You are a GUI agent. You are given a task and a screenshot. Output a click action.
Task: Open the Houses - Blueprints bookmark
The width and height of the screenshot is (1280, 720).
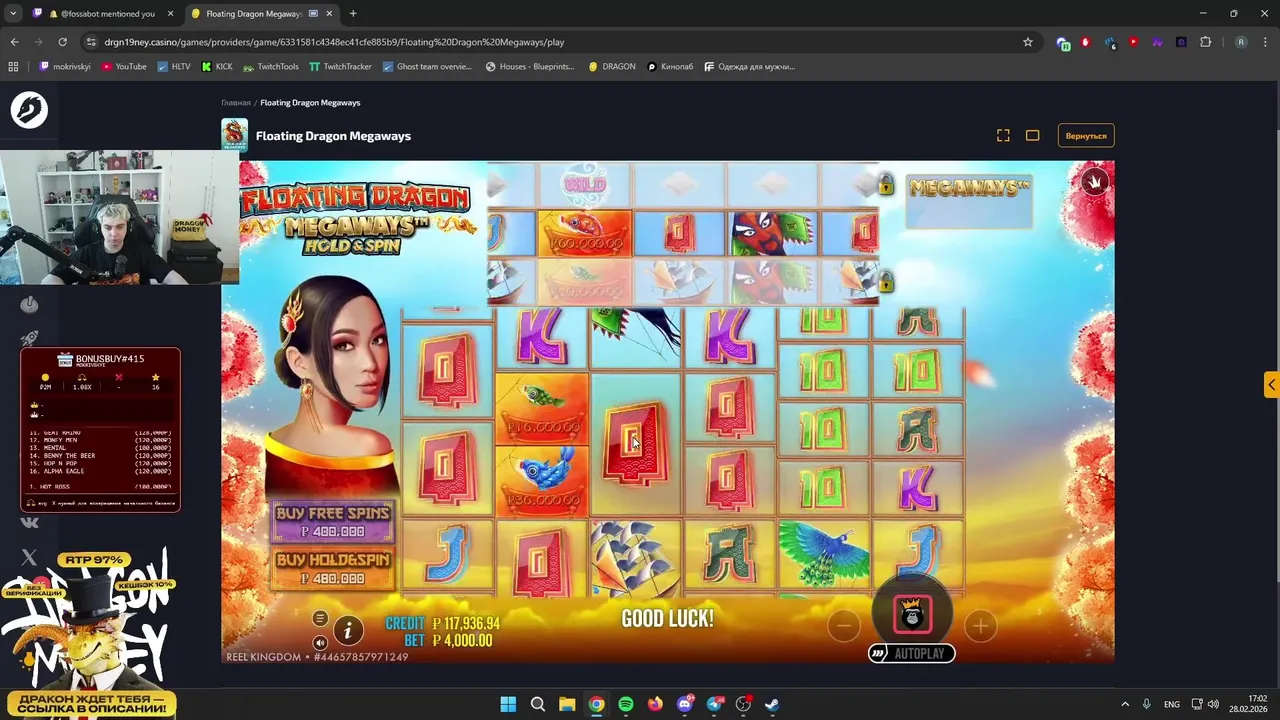pyautogui.click(x=530, y=67)
